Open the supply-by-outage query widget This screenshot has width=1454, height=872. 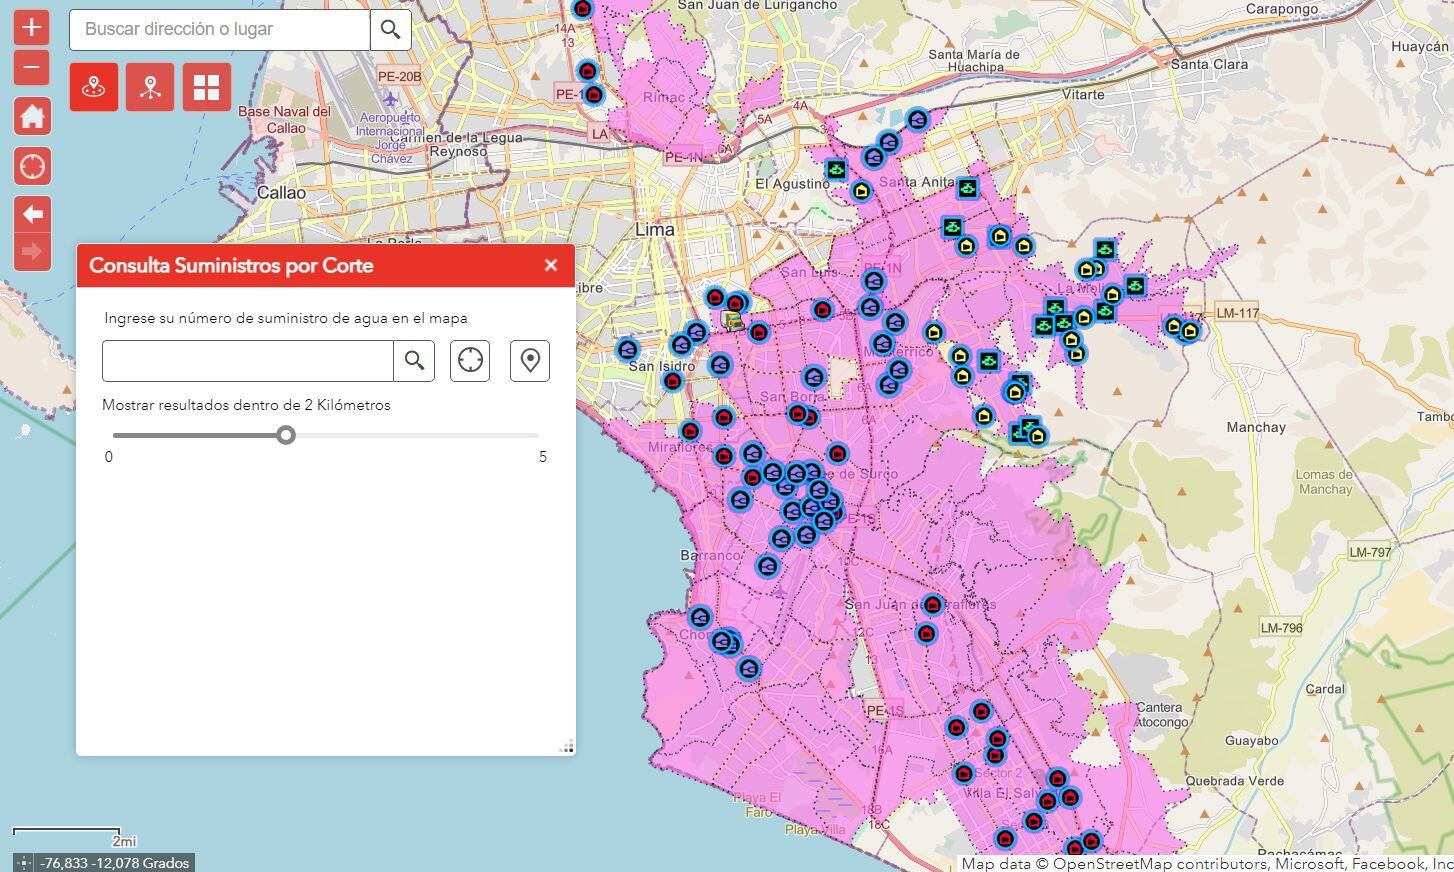click(x=94, y=87)
